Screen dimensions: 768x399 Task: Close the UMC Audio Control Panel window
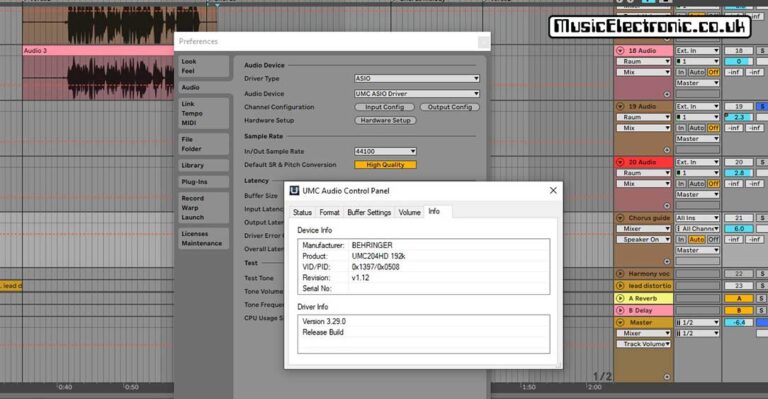553,190
